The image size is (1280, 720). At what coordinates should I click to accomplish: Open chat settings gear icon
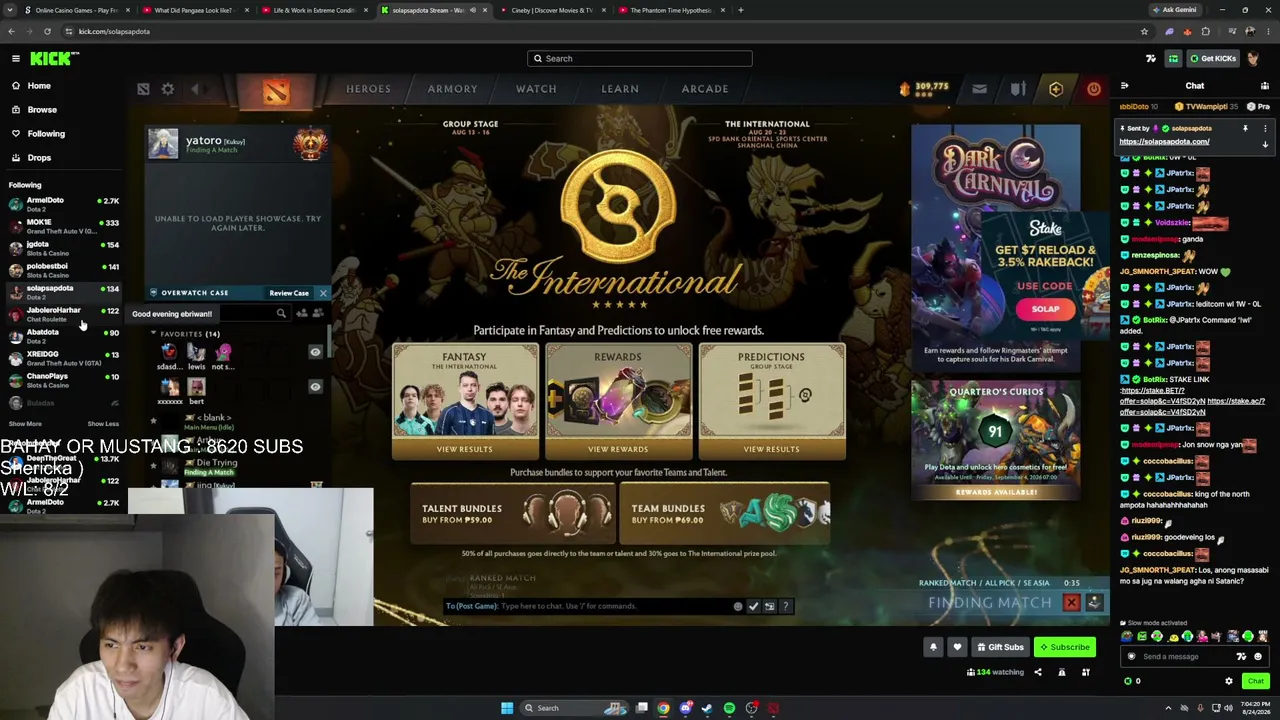click(1229, 682)
